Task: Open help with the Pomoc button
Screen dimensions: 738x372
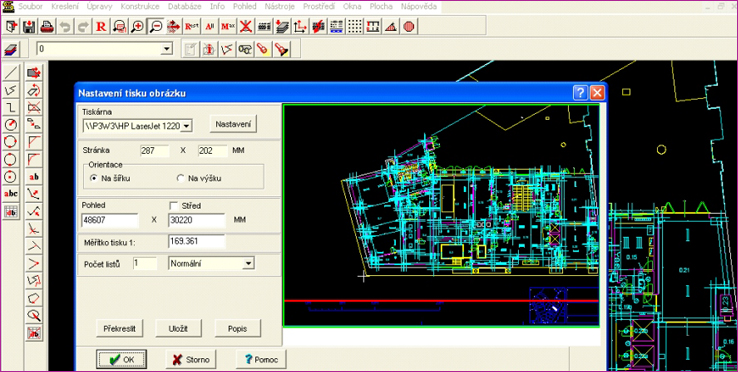Action: pos(261,360)
